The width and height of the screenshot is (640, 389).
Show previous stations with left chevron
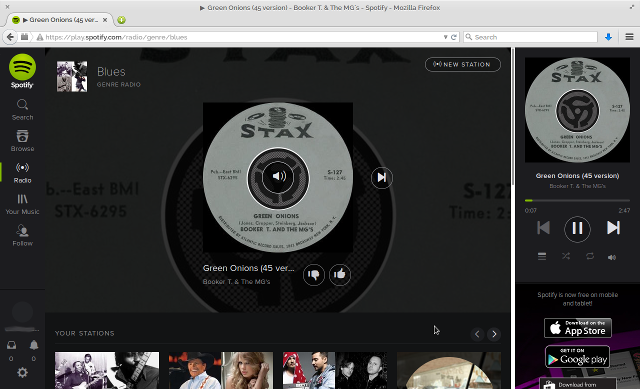point(477,334)
